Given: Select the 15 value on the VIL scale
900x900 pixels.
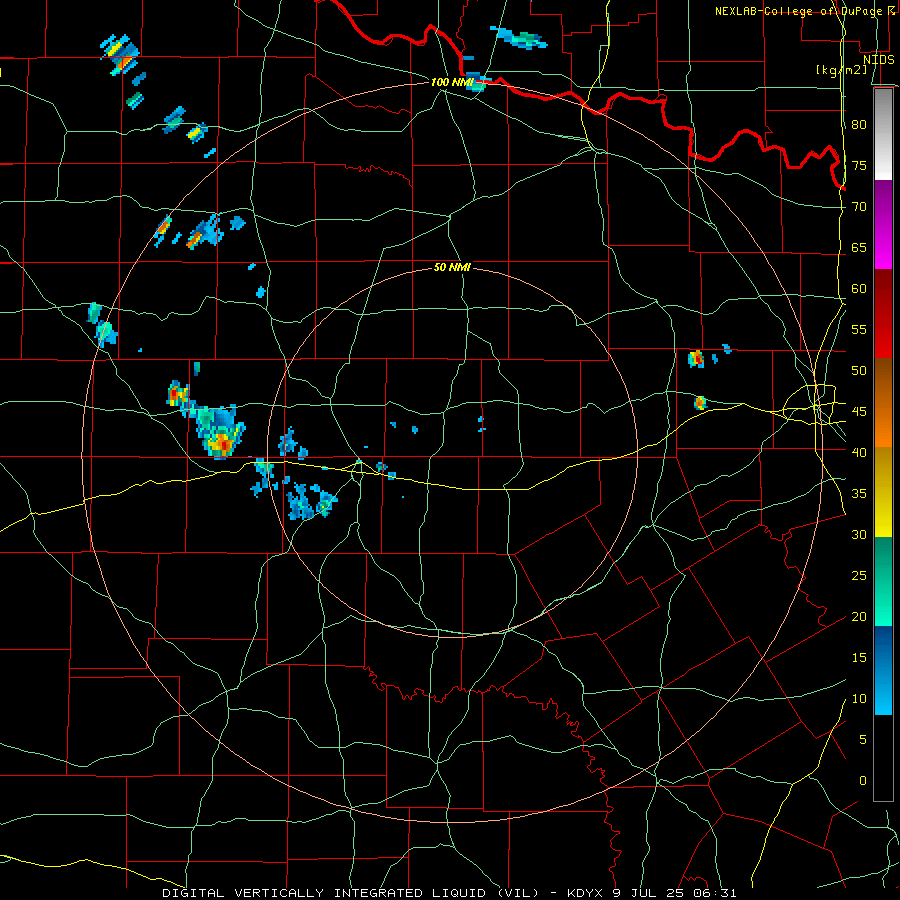Looking at the screenshot, I should pyautogui.click(x=859, y=657).
